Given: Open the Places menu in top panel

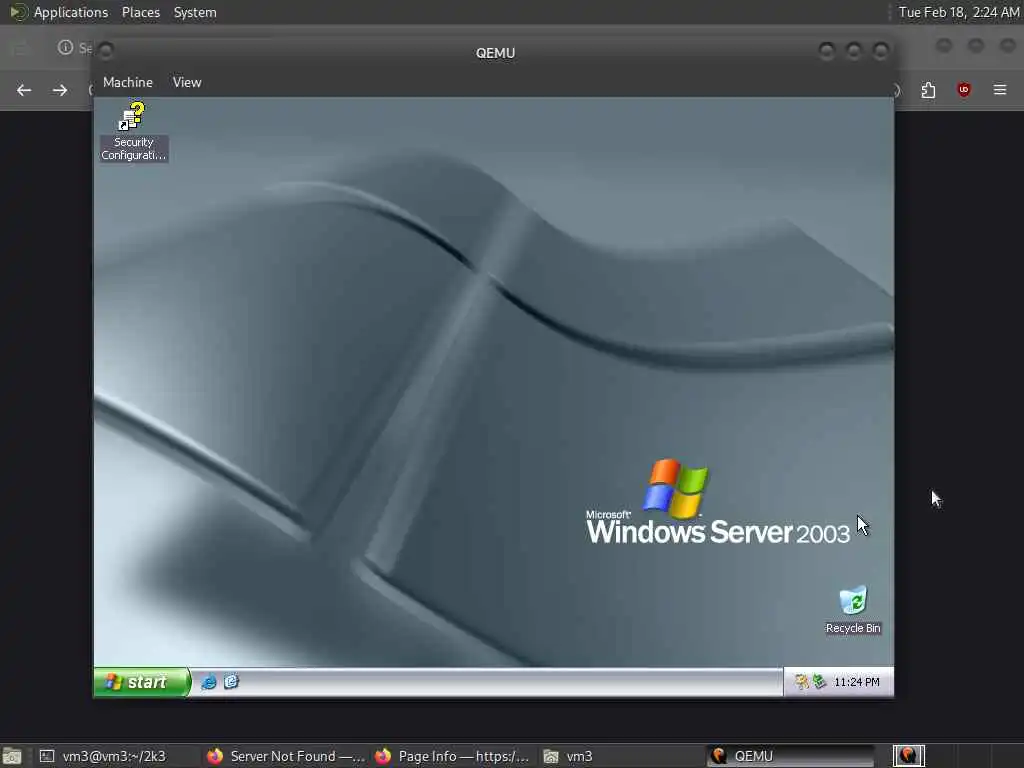Looking at the screenshot, I should coord(140,12).
